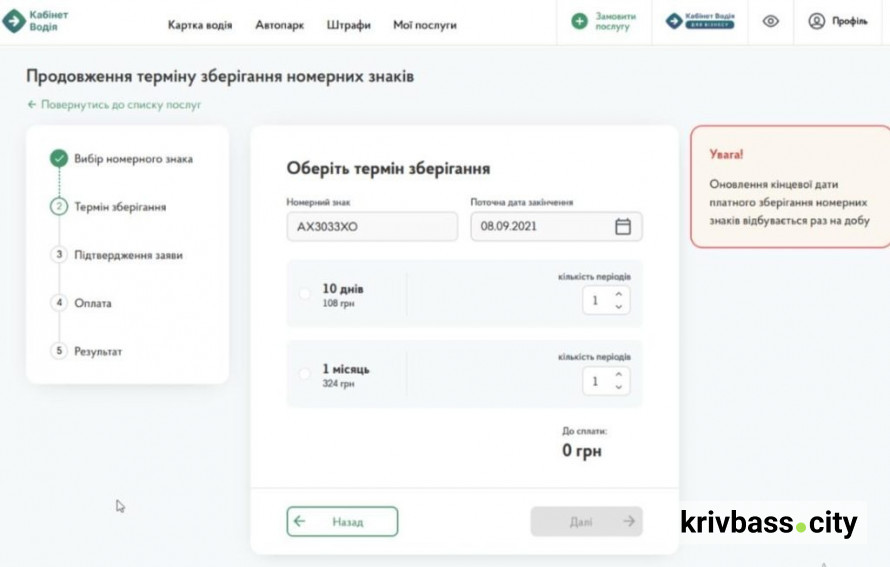Click the Кабінет Водія для бізнесу badge

[700, 21]
